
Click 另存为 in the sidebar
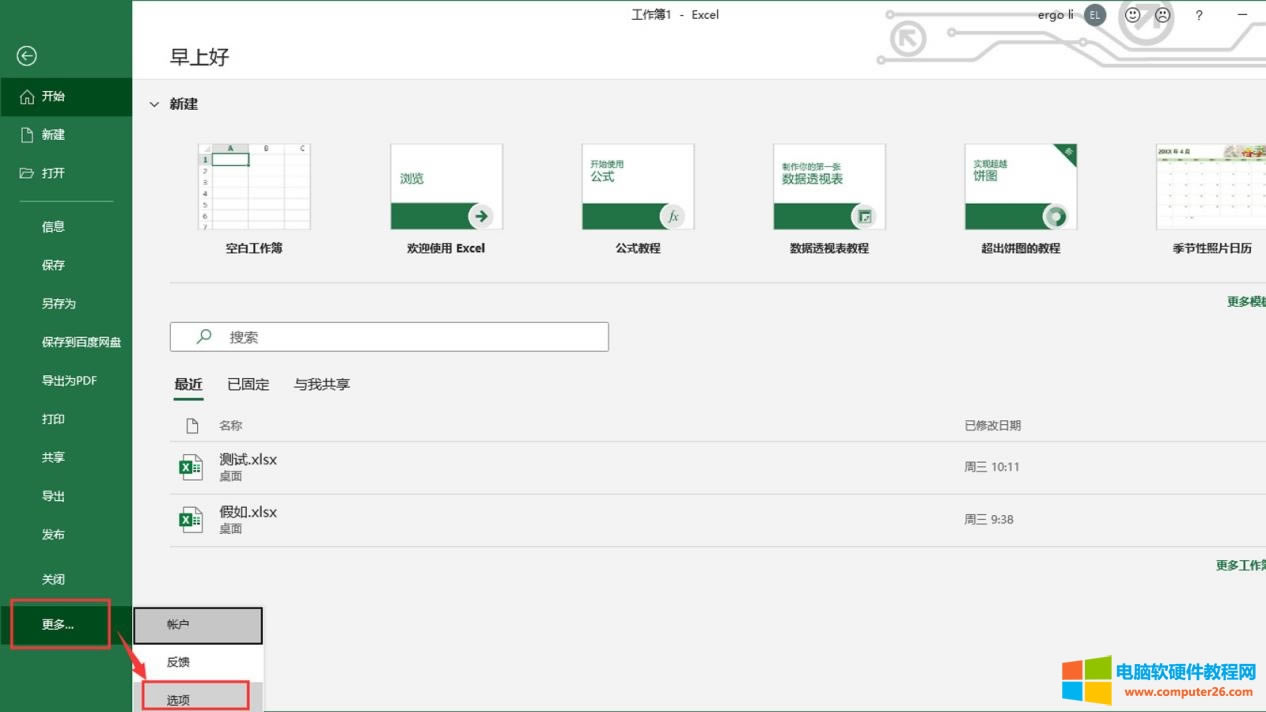point(66,304)
